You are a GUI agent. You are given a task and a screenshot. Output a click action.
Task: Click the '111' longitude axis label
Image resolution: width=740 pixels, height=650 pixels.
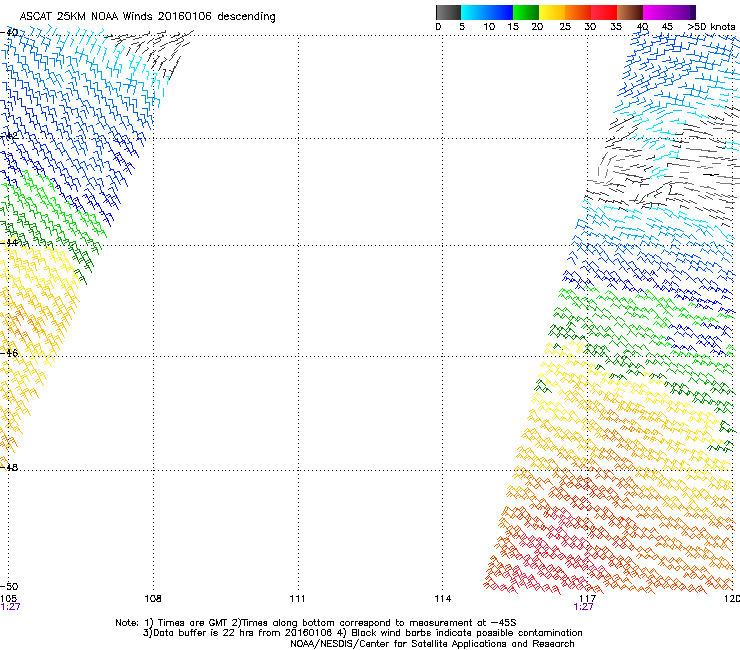(x=297, y=599)
